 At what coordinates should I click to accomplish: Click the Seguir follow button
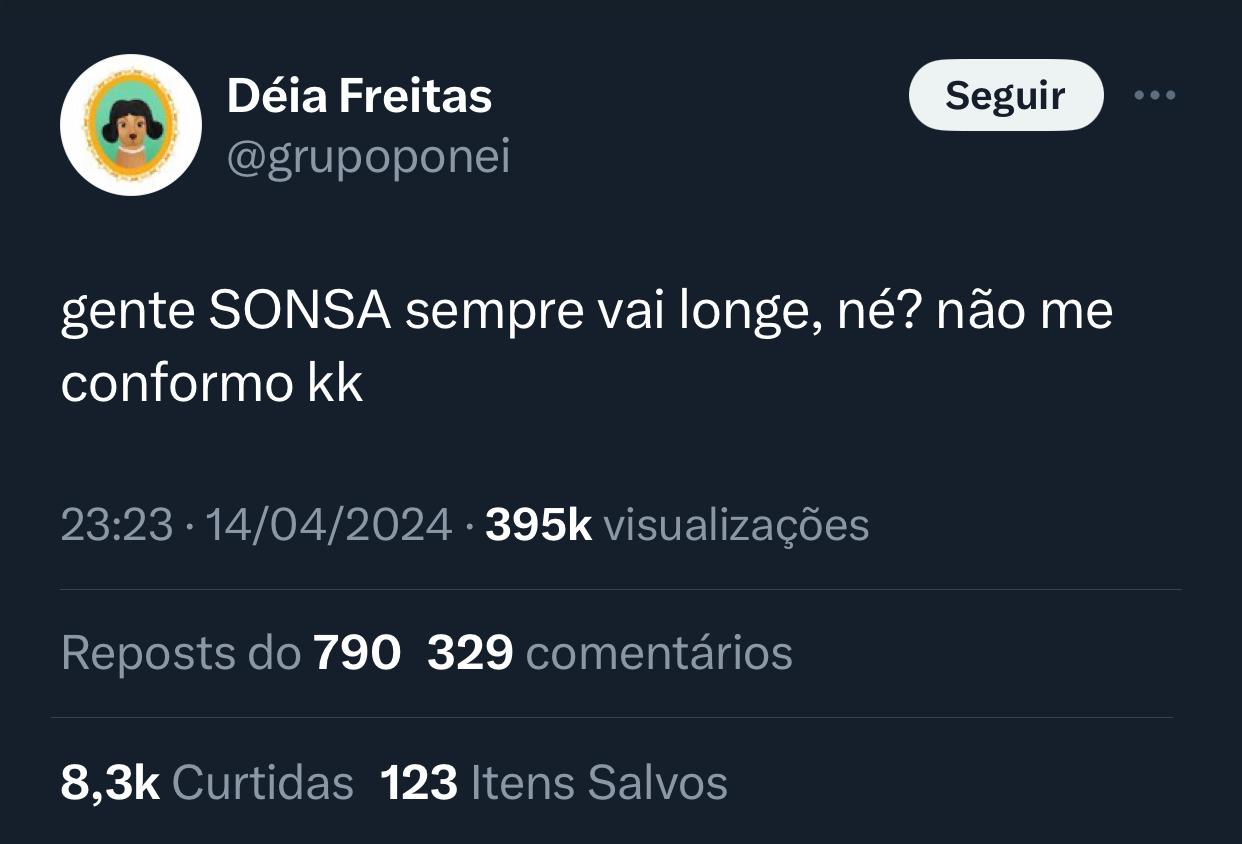pyautogui.click(x=1005, y=96)
